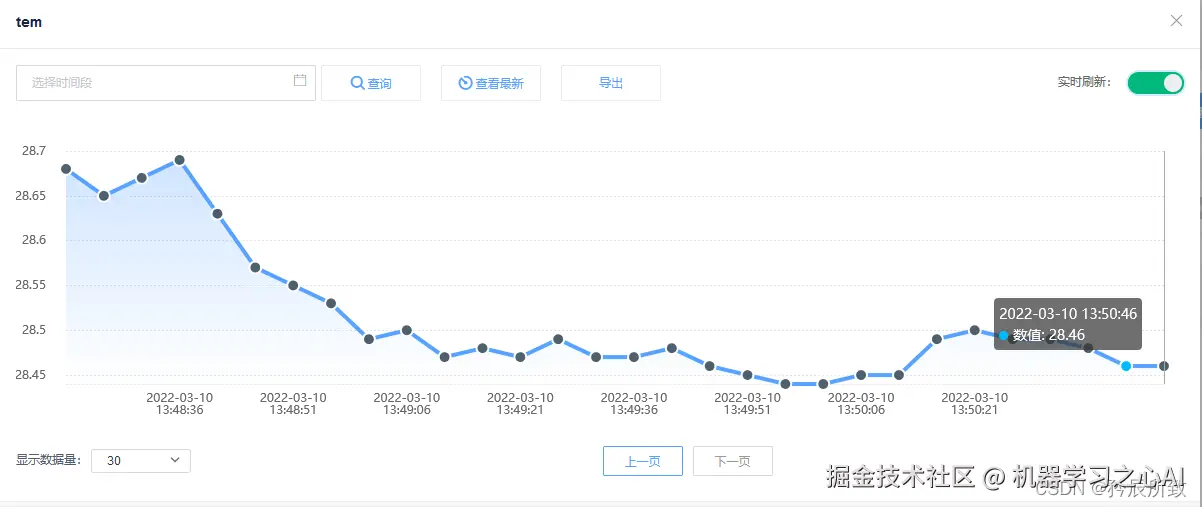Click the 下一页 next page button
The image size is (1202, 507).
[733, 461]
